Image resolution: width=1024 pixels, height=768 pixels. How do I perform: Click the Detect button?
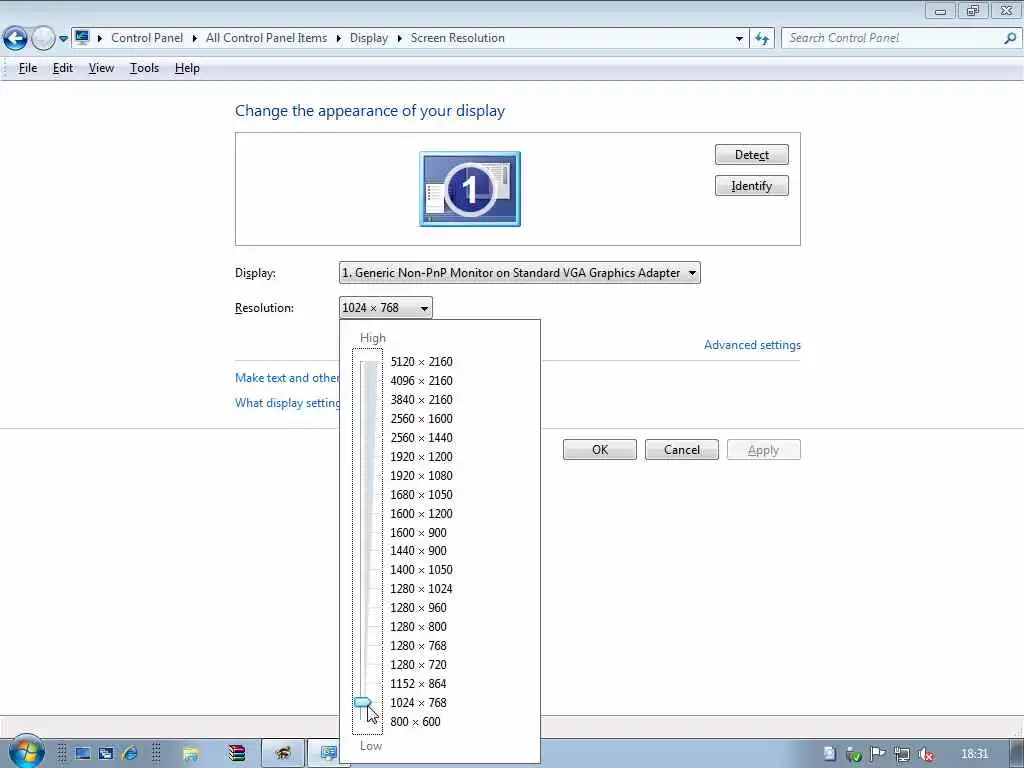point(752,155)
